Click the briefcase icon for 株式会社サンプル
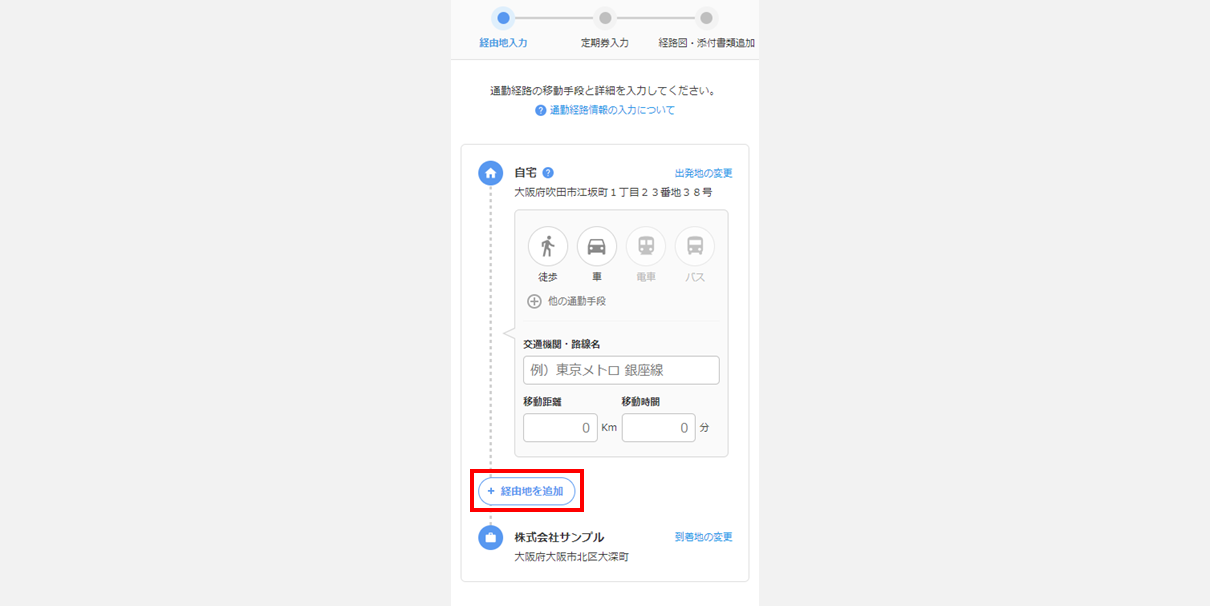 [490, 537]
